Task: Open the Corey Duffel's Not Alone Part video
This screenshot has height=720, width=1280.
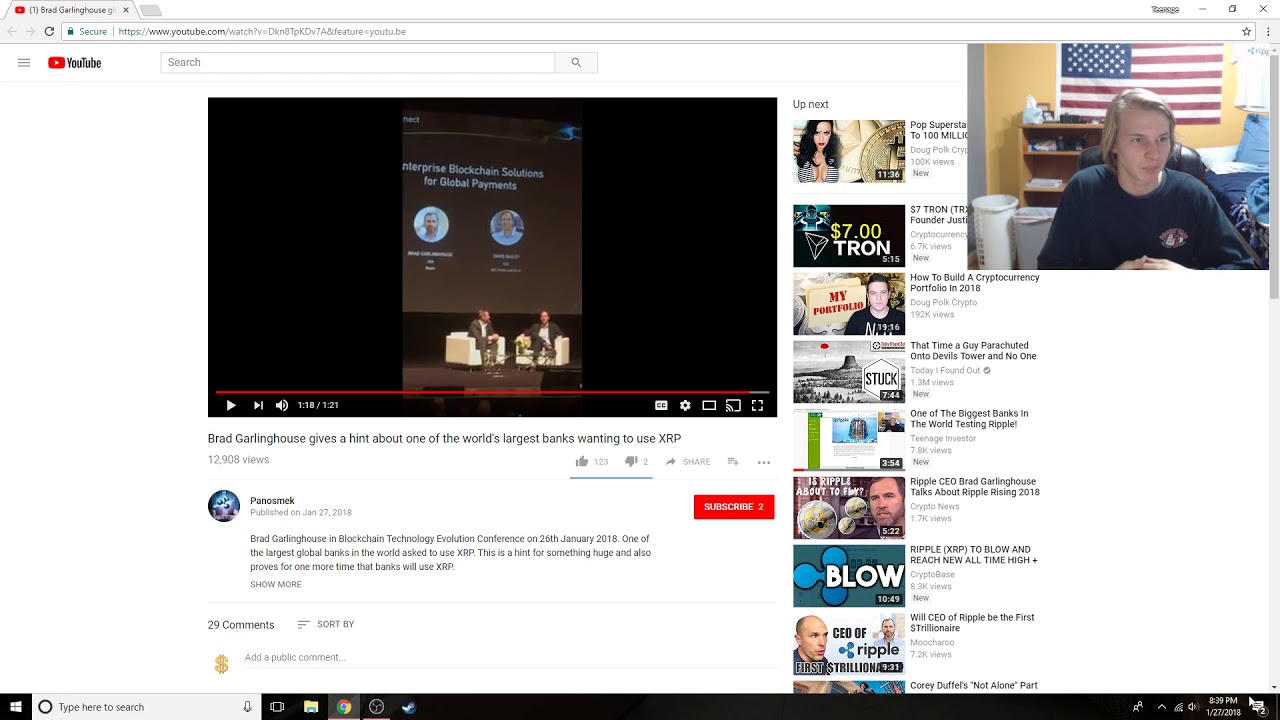Action: pos(974,686)
